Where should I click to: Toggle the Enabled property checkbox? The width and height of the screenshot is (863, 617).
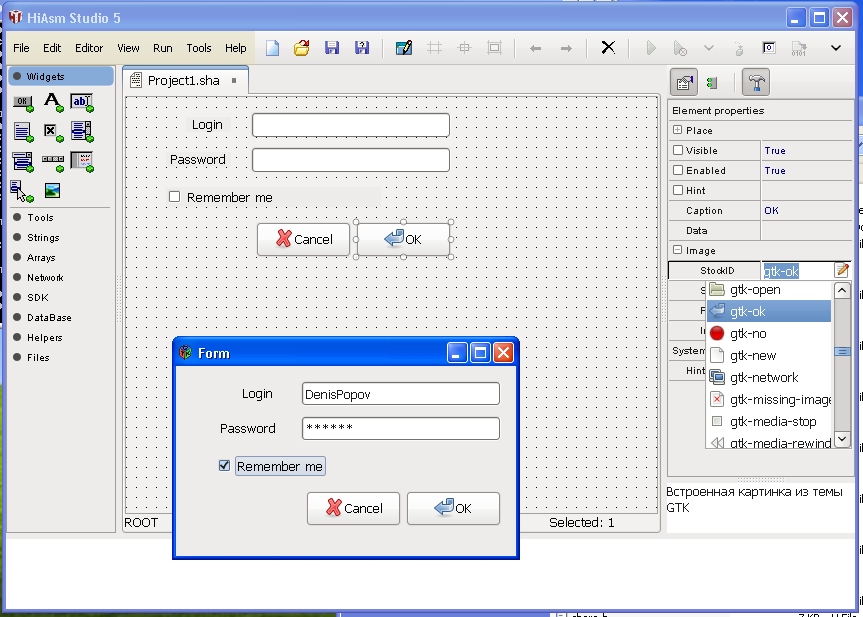678,171
